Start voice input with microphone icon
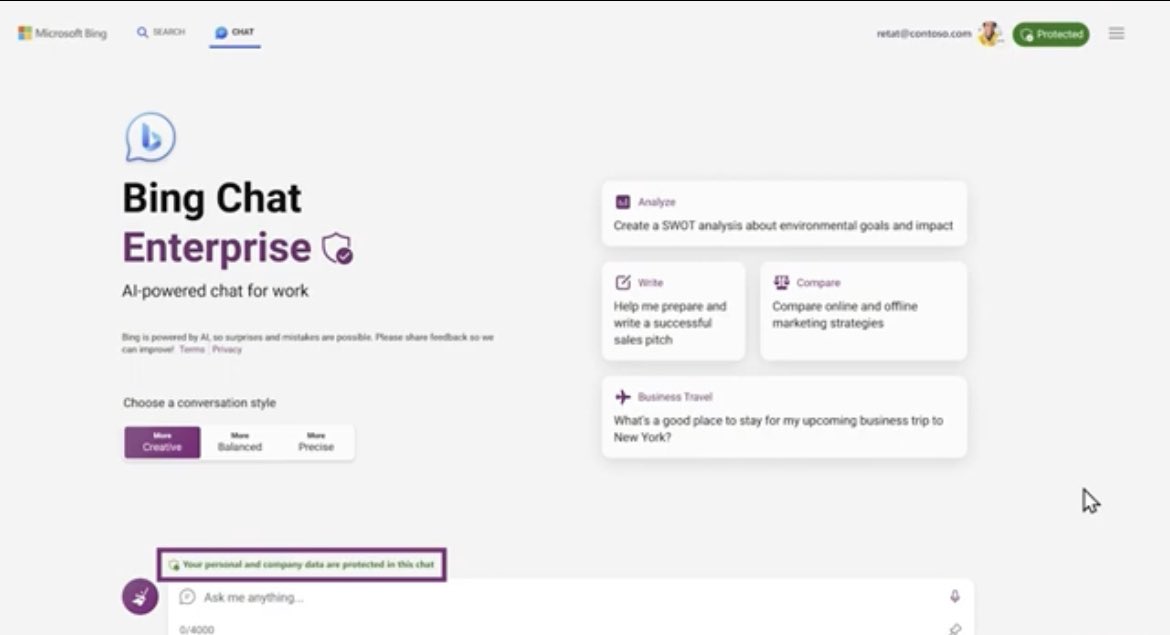The image size is (1170, 635). click(x=954, y=596)
